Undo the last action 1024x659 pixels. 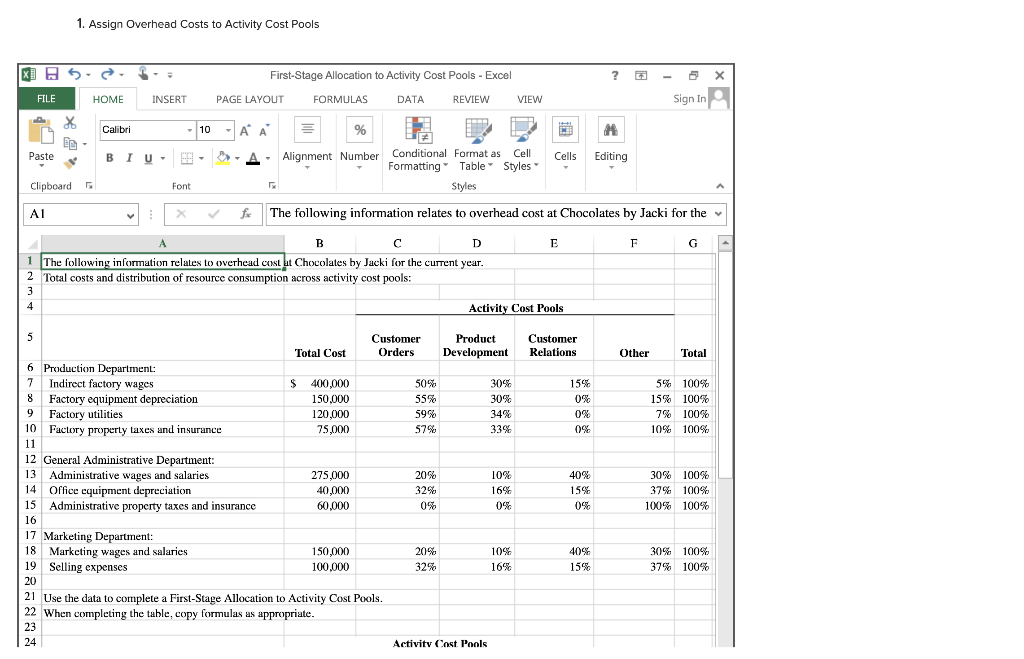point(75,74)
